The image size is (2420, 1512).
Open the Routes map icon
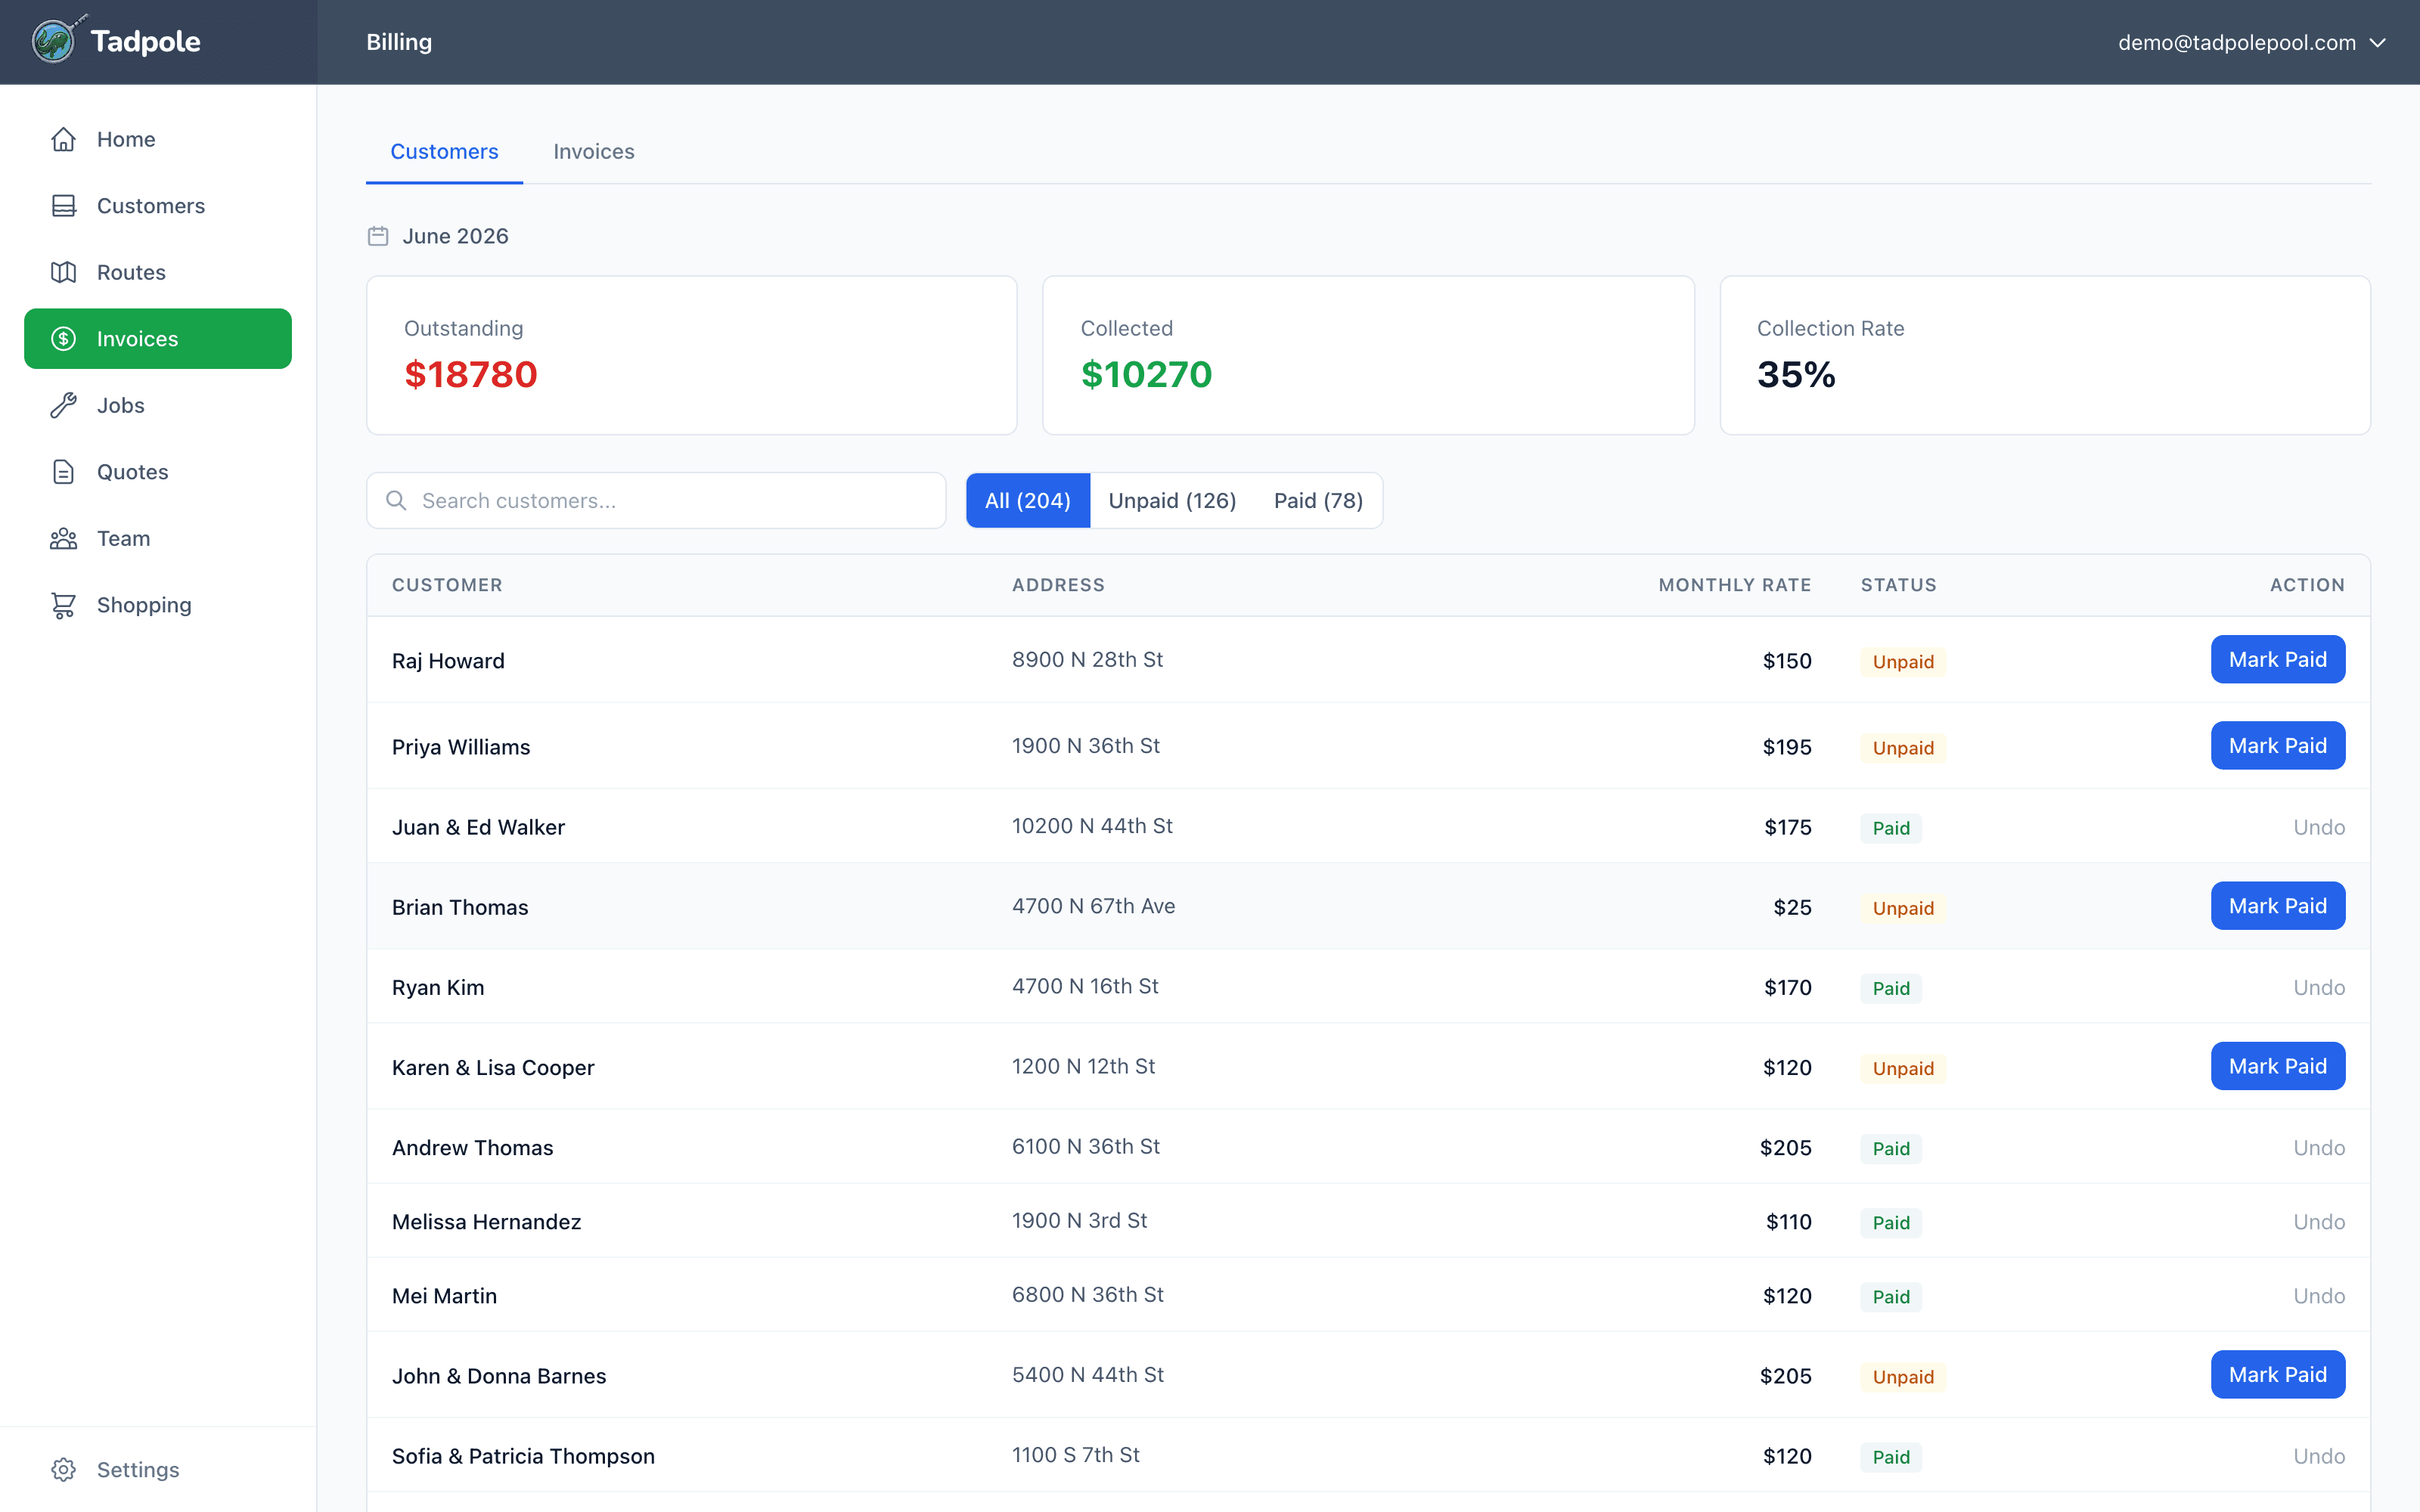click(64, 272)
